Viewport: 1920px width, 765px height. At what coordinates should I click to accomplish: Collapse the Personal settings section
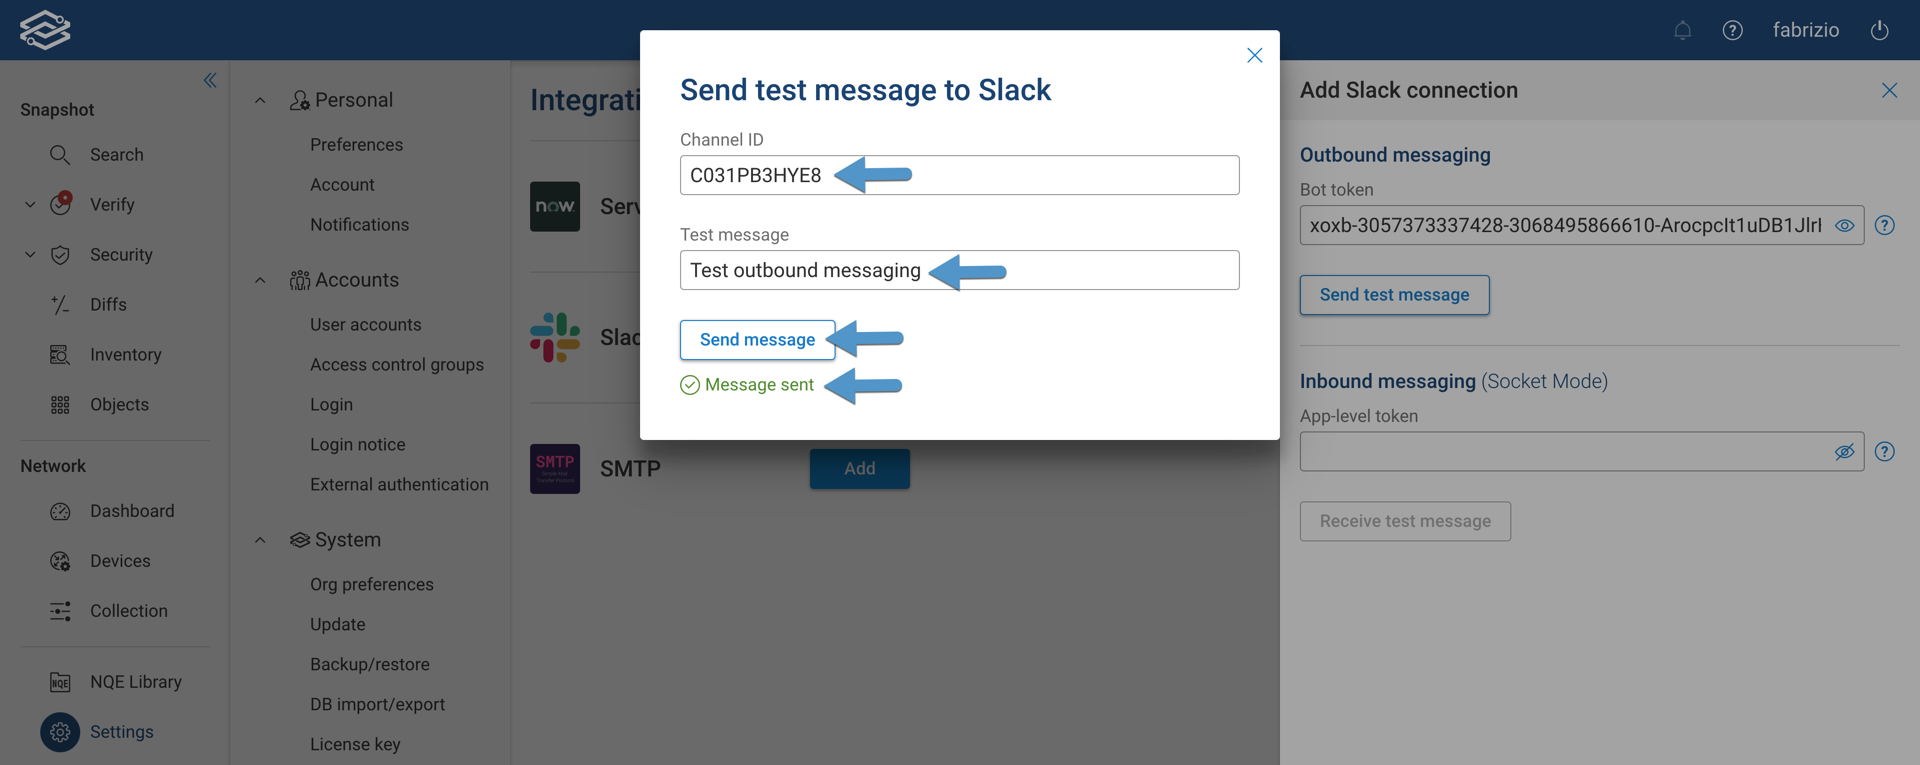coord(260,99)
